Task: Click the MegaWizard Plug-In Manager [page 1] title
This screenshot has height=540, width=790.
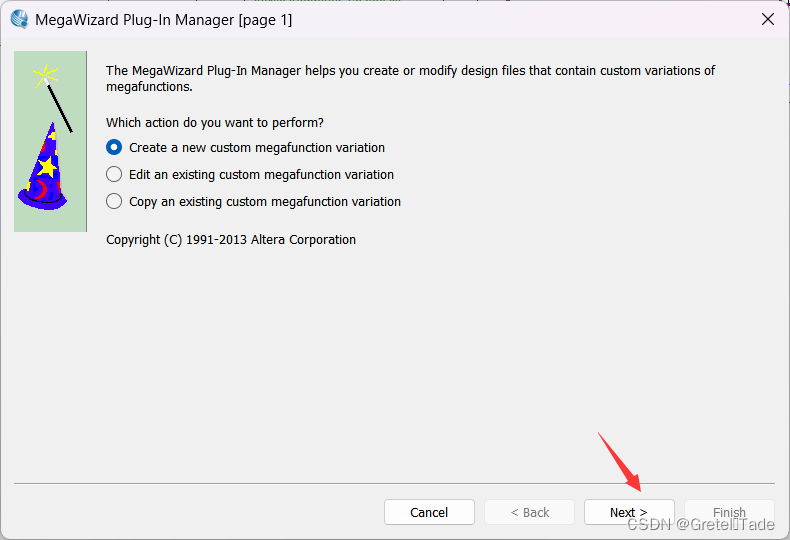Action: [x=164, y=20]
